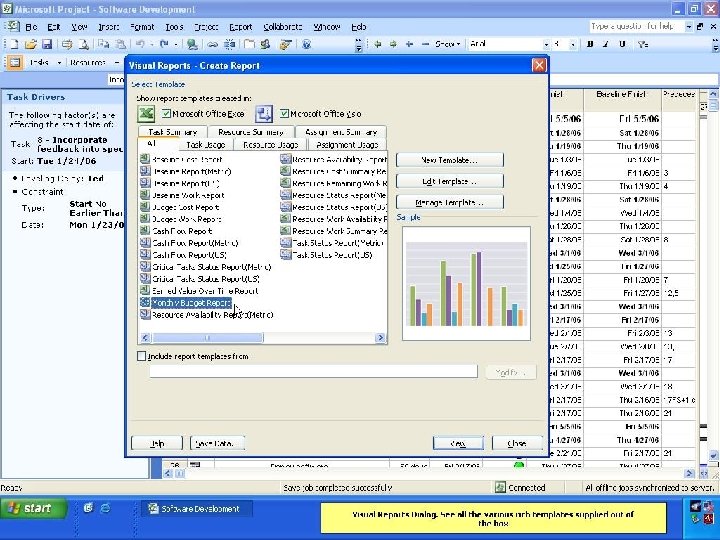Click the template list horizontal scrollbar thumb
720x540 pixels.
(208, 338)
